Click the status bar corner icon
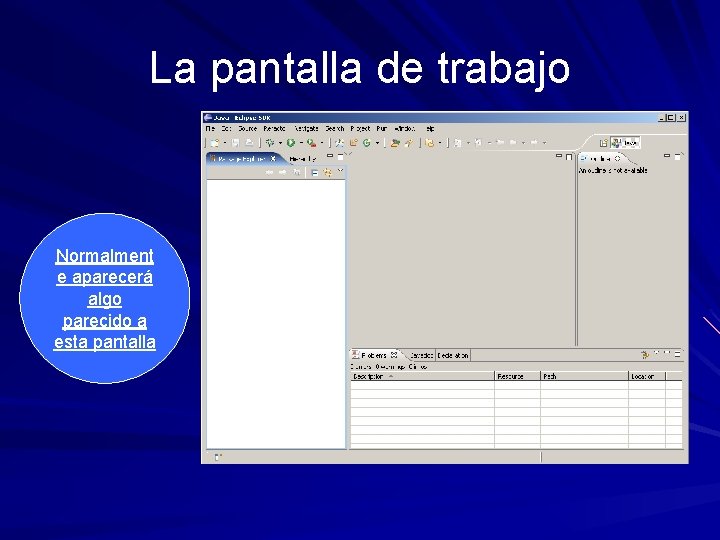 pyautogui.click(x=218, y=457)
